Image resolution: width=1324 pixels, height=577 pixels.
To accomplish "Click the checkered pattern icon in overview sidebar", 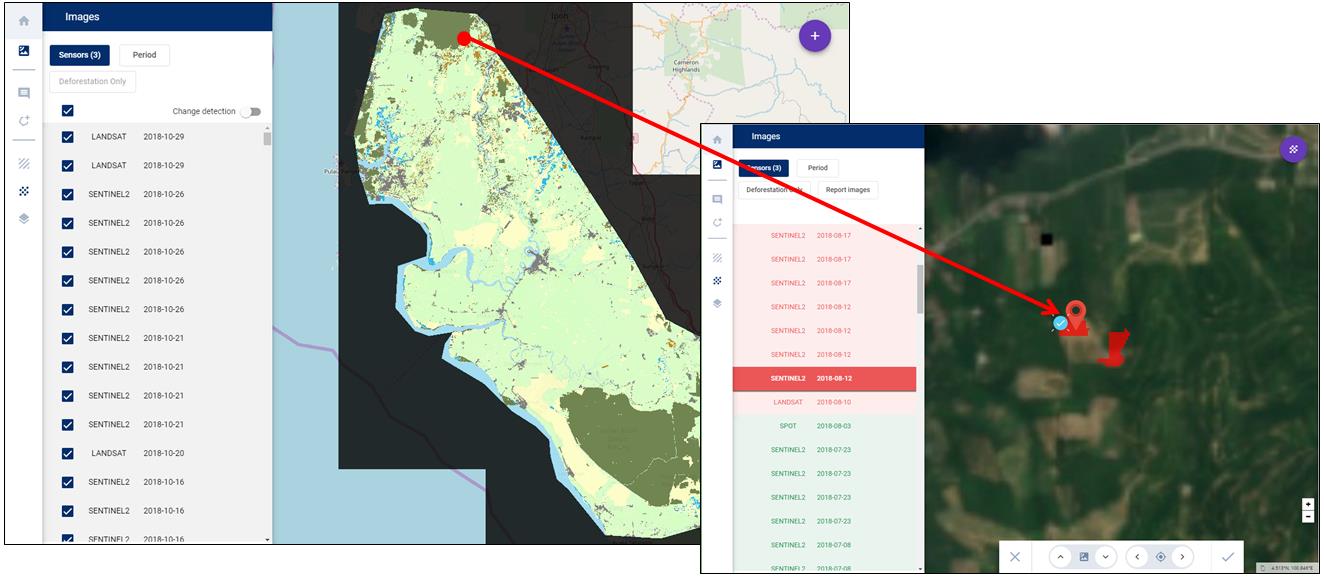I will [24, 190].
